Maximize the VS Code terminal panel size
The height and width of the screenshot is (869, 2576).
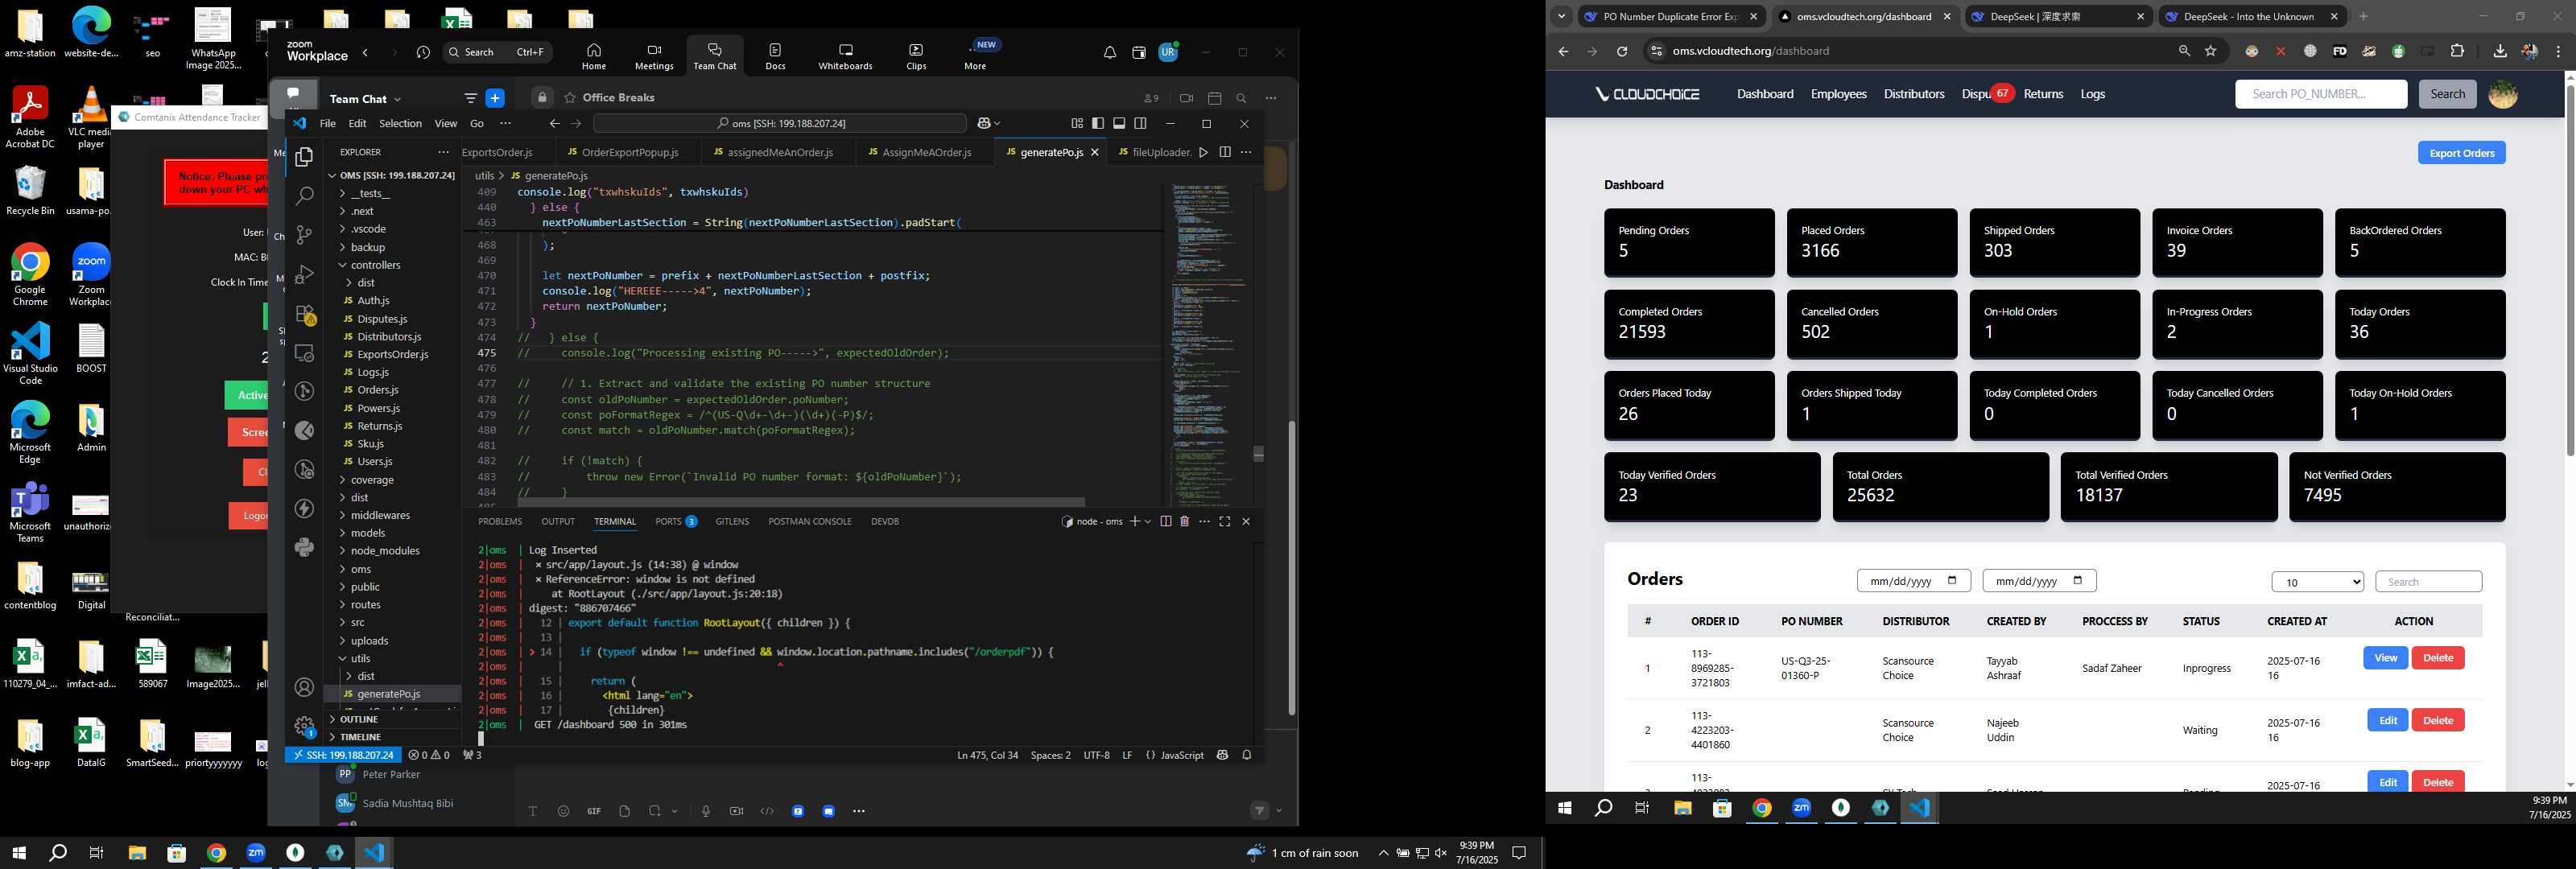(1225, 522)
